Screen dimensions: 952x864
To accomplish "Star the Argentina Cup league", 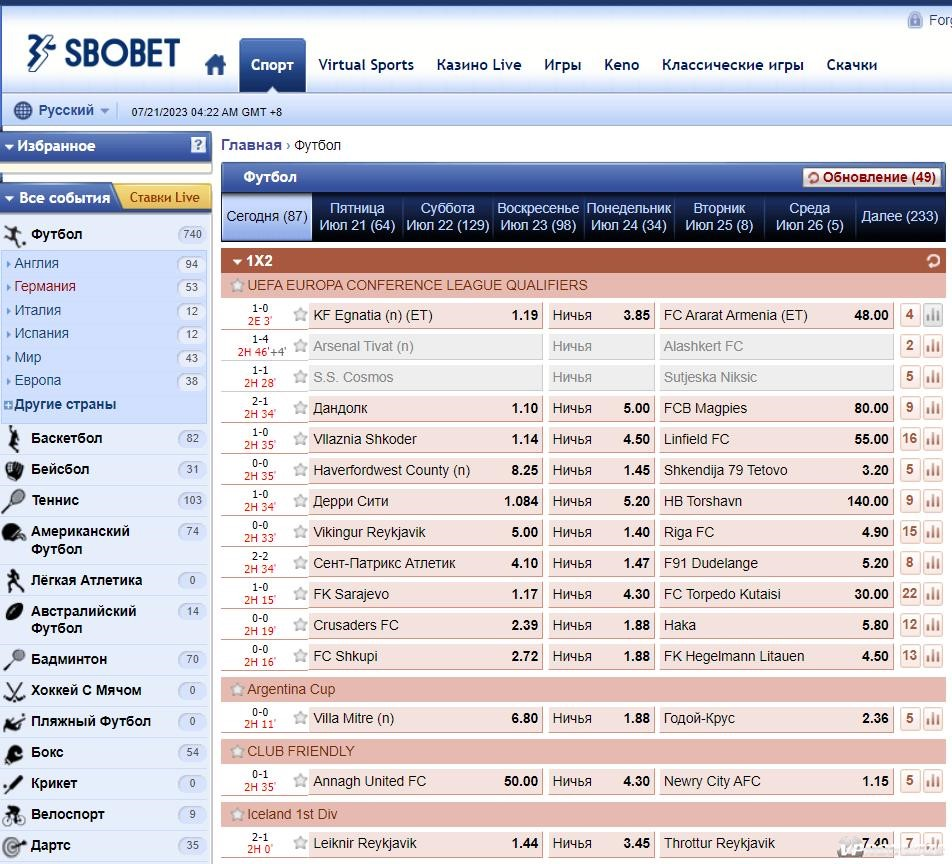I will point(237,690).
